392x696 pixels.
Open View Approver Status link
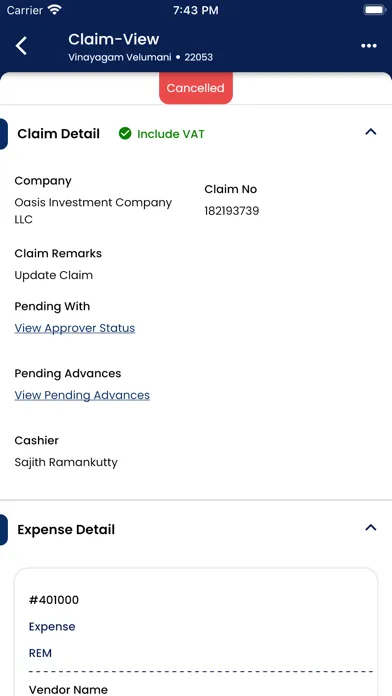75,328
